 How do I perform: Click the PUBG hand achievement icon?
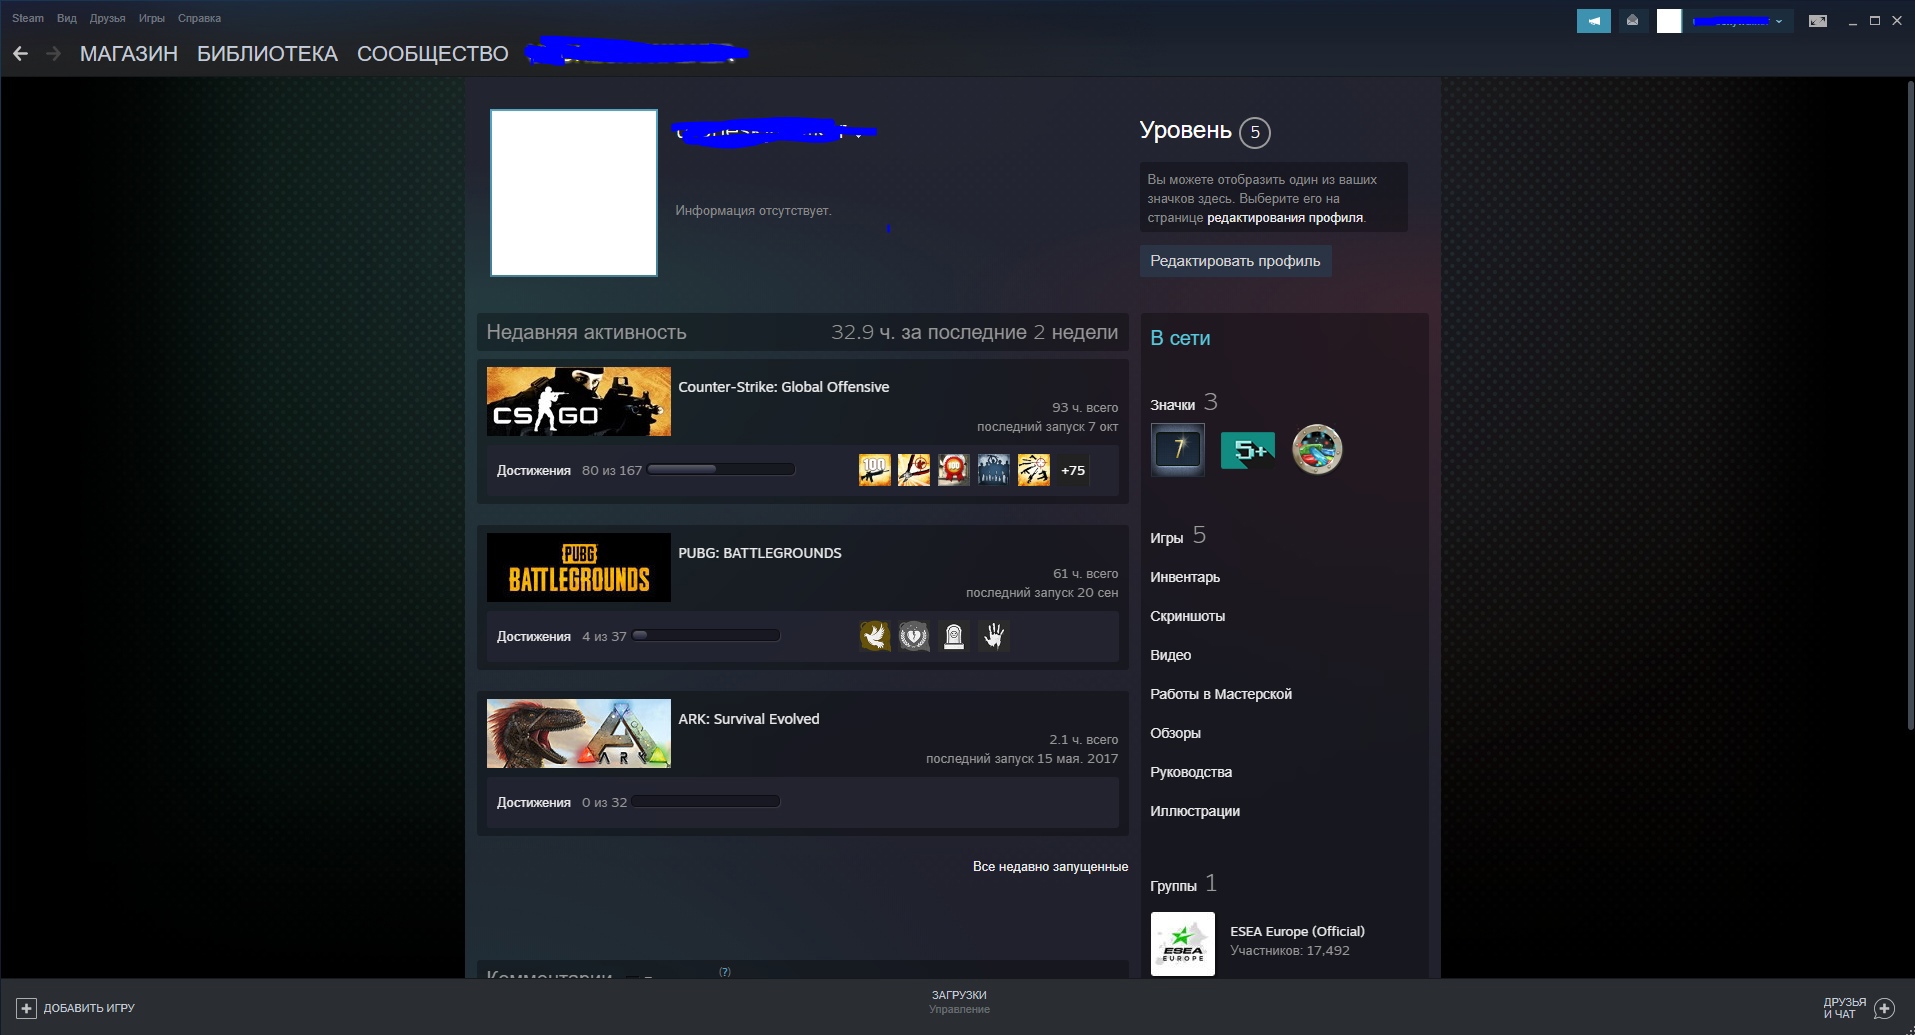point(994,636)
